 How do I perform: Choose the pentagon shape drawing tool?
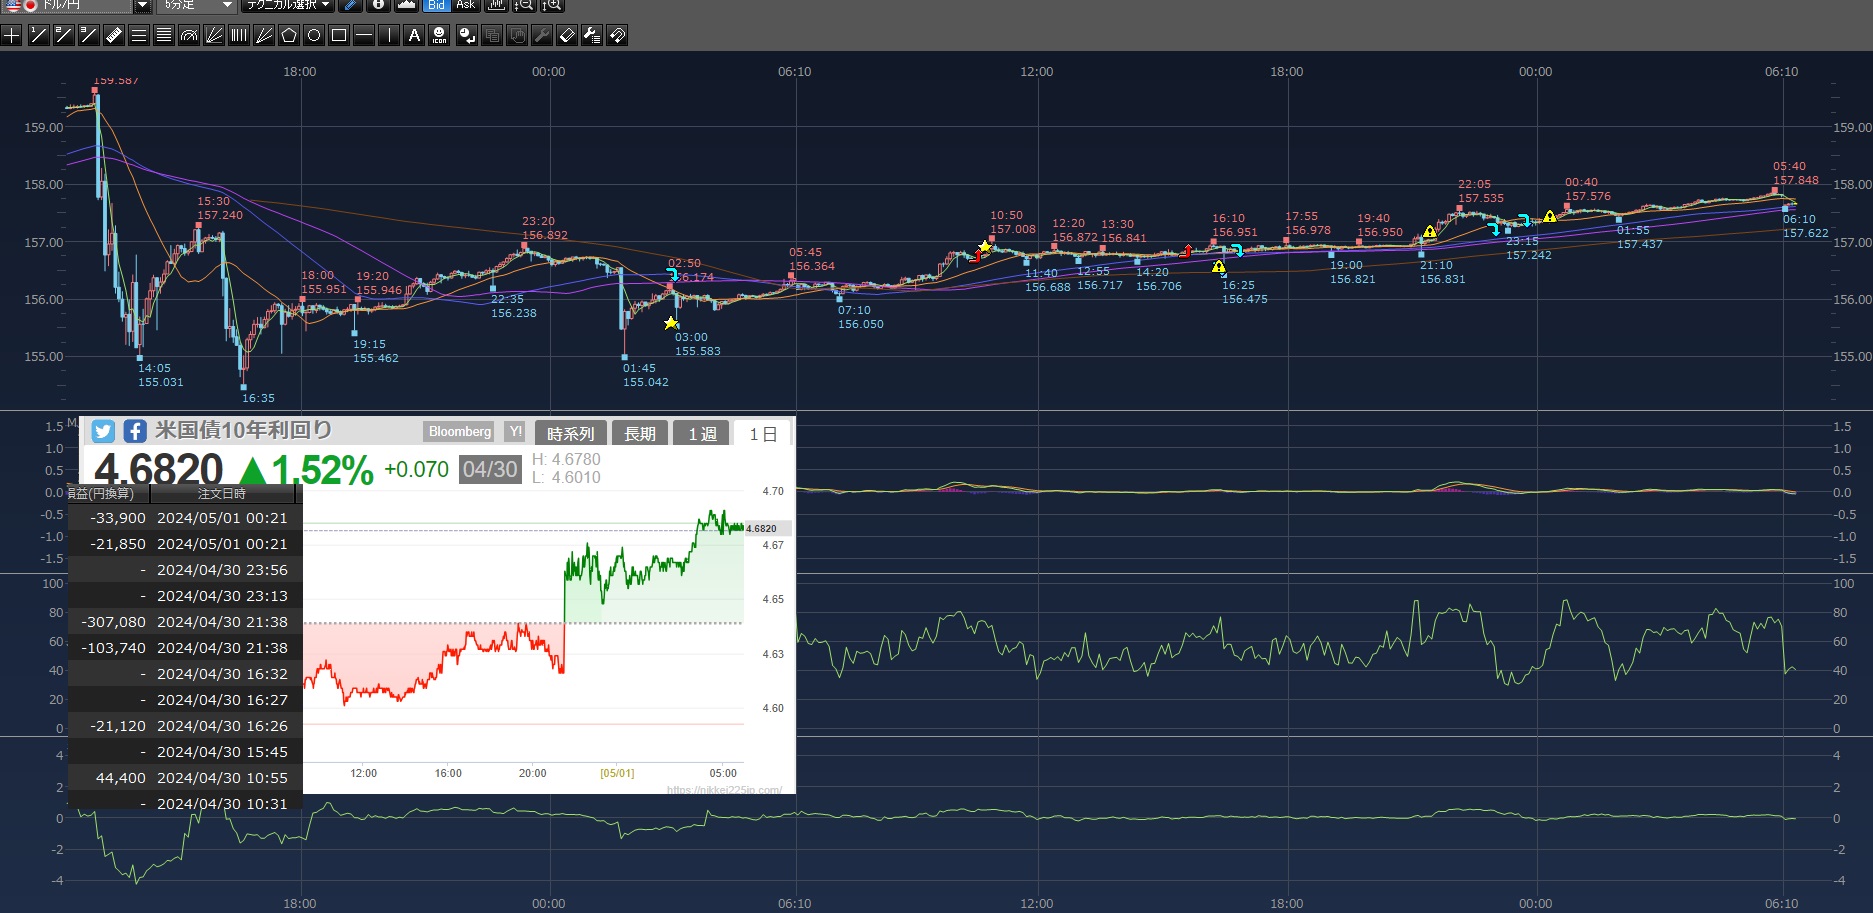(289, 36)
